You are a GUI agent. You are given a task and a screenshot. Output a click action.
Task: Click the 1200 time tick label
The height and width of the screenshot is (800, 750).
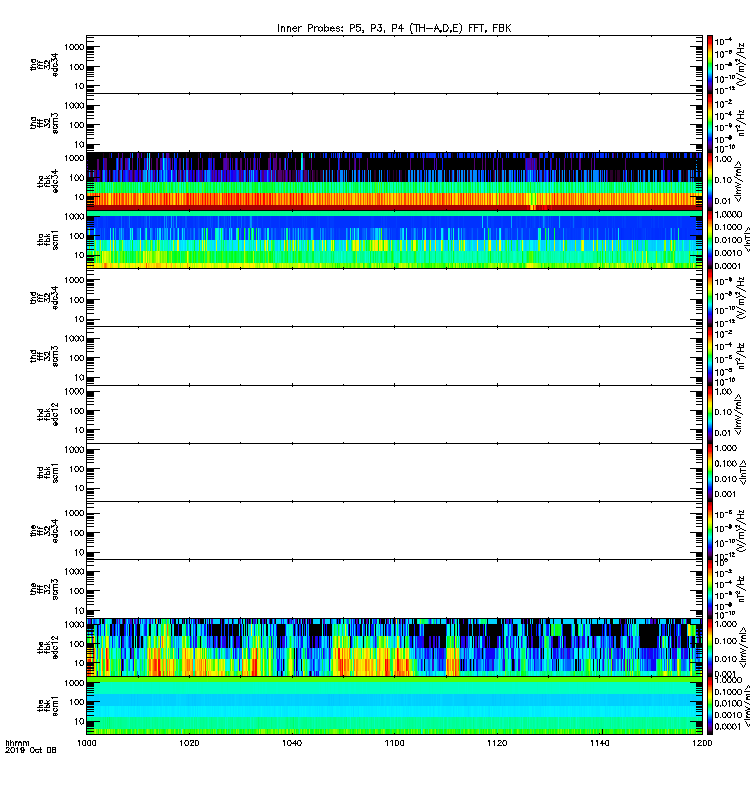pyautogui.click(x=702, y=743)
